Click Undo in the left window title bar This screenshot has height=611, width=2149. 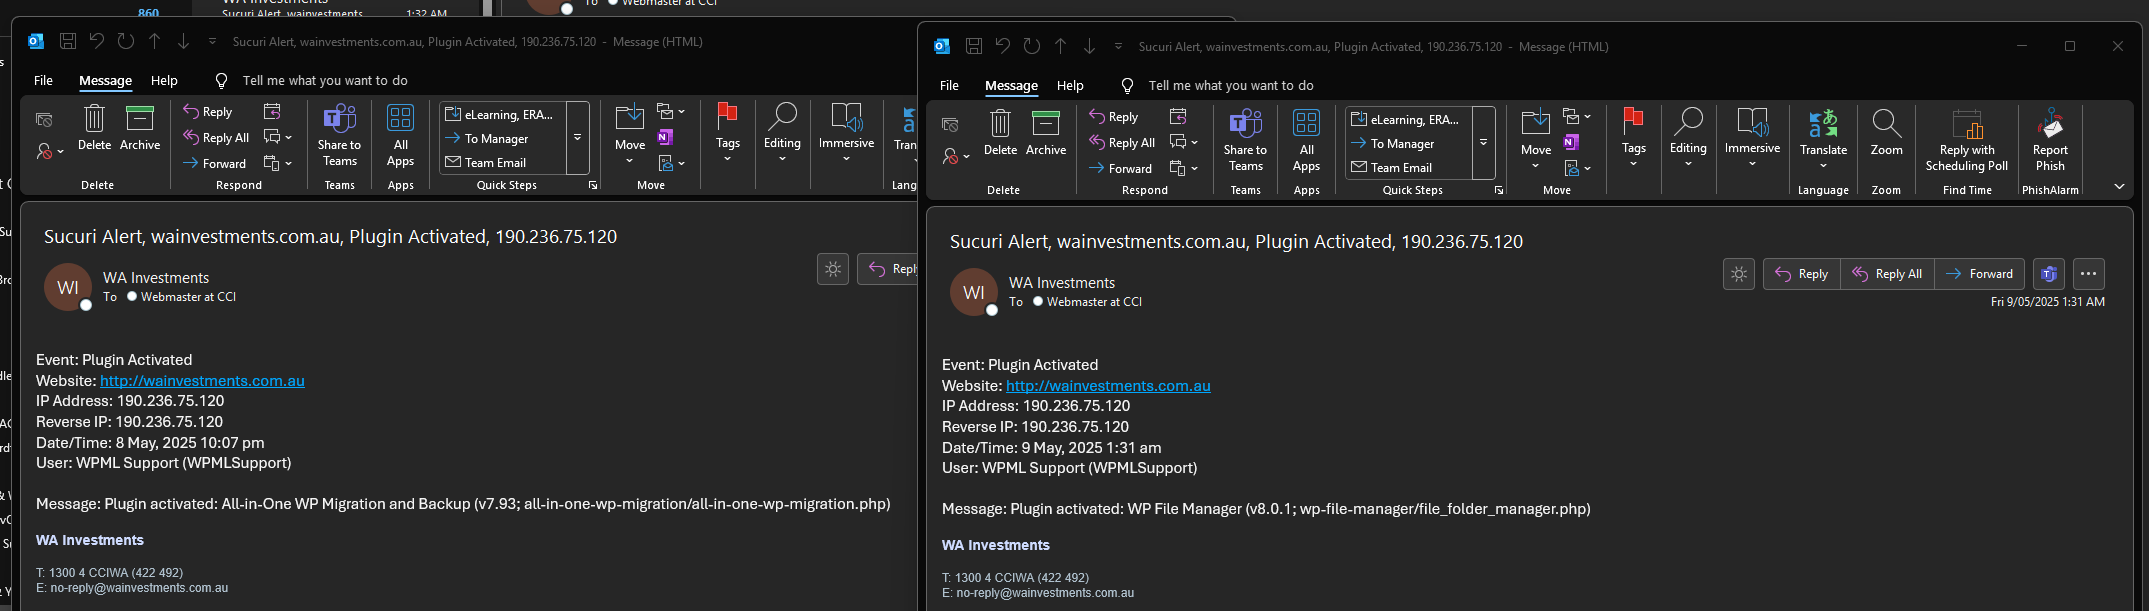(x=97, y=41)
